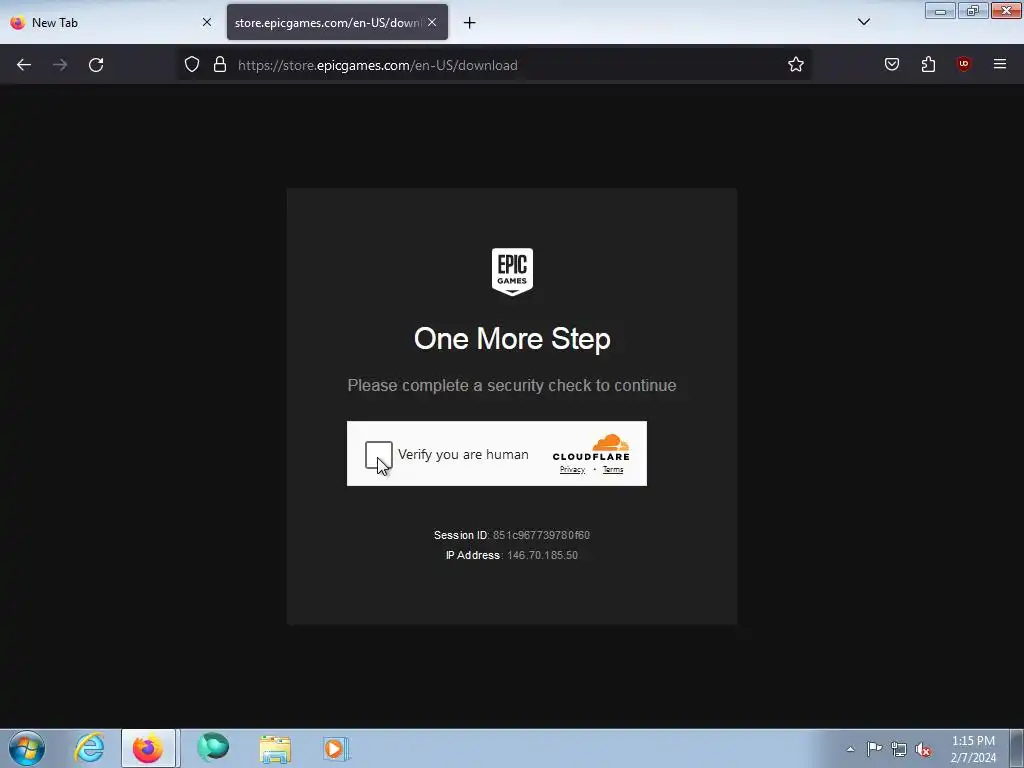Viewport: 1024px width, 768px height.
Task: Bookmark this page with the star
Action: click(x=795, y=64)
